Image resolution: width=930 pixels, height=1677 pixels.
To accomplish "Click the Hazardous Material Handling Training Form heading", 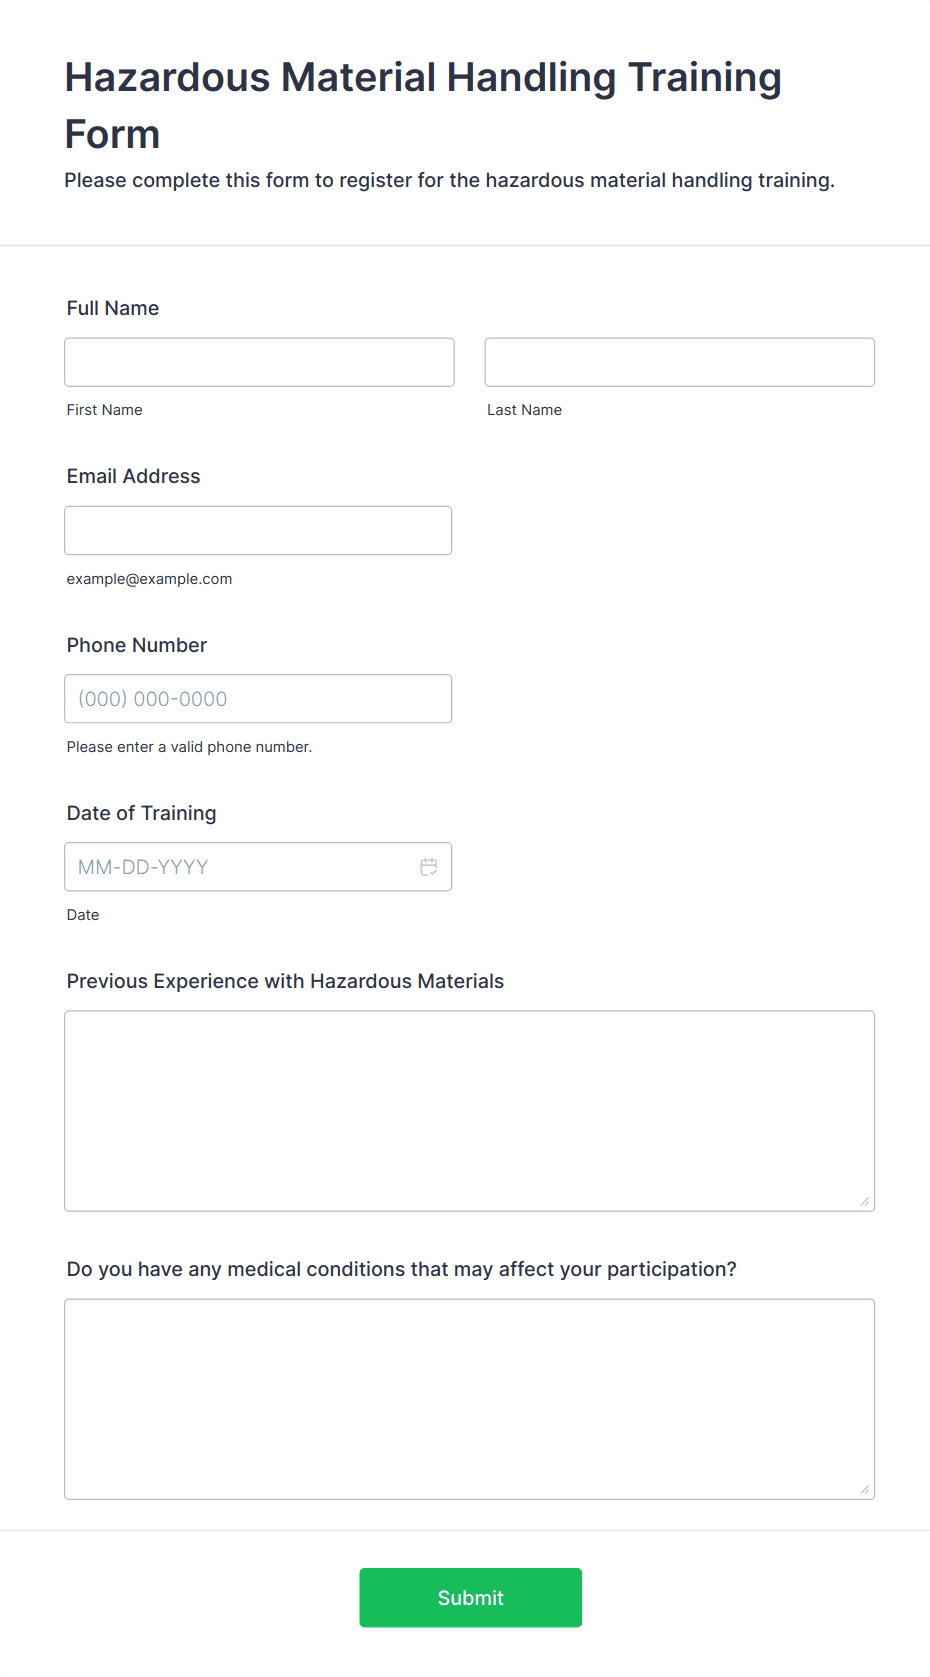I will click(x=423, y=105).
